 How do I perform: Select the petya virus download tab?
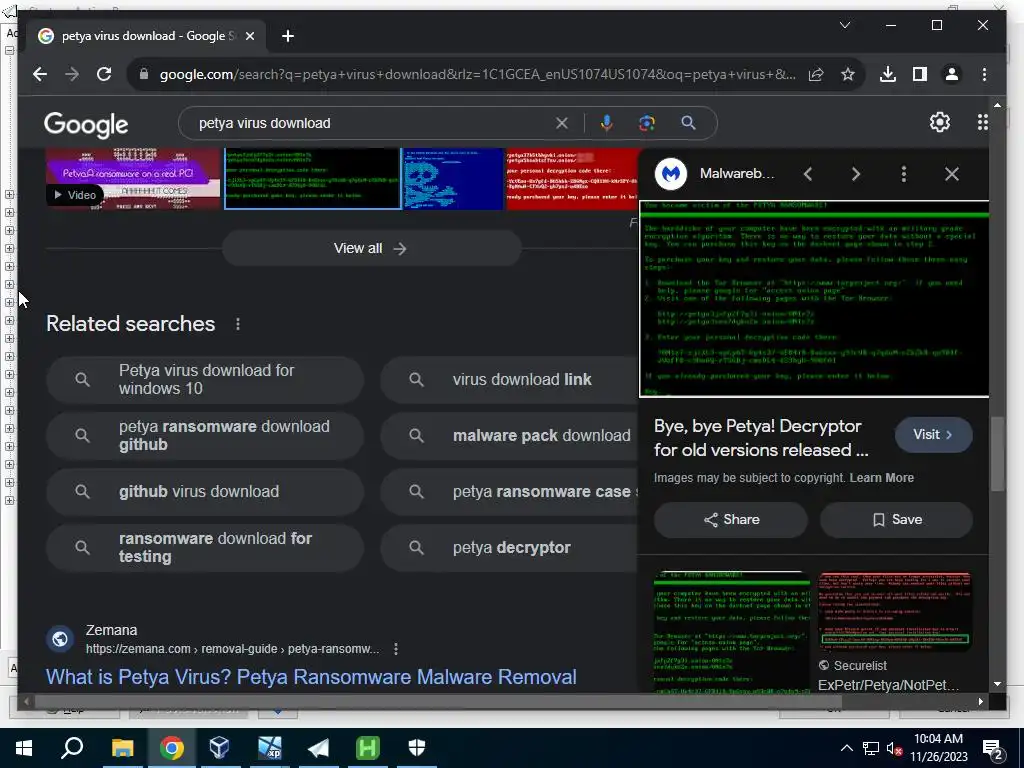coord(147,36)
